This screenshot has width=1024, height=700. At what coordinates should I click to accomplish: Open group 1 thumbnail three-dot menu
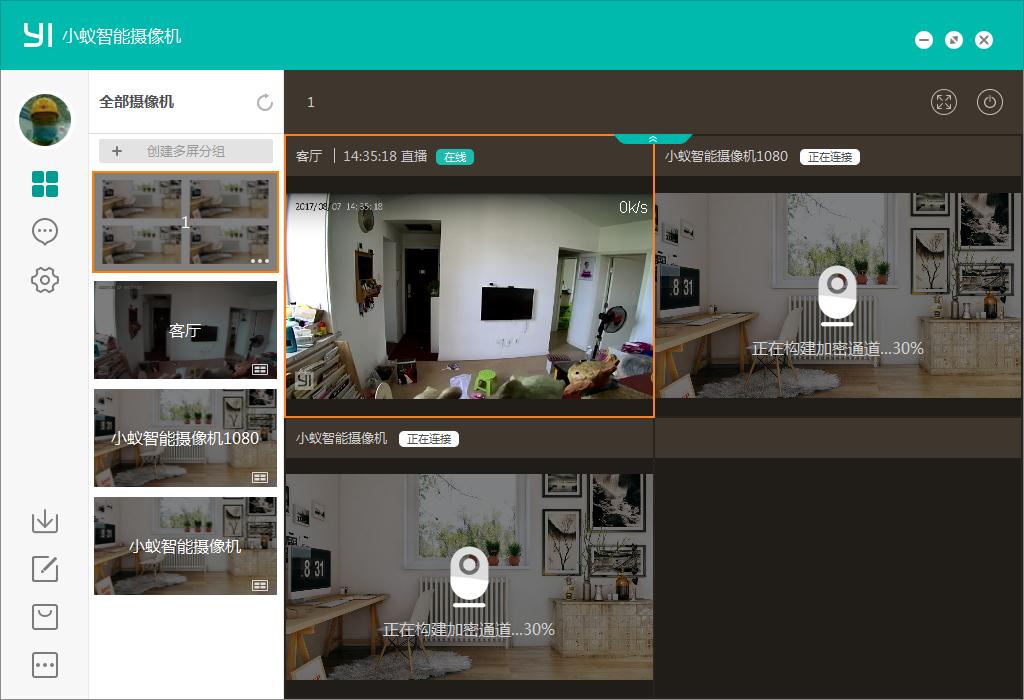[260, 261]
